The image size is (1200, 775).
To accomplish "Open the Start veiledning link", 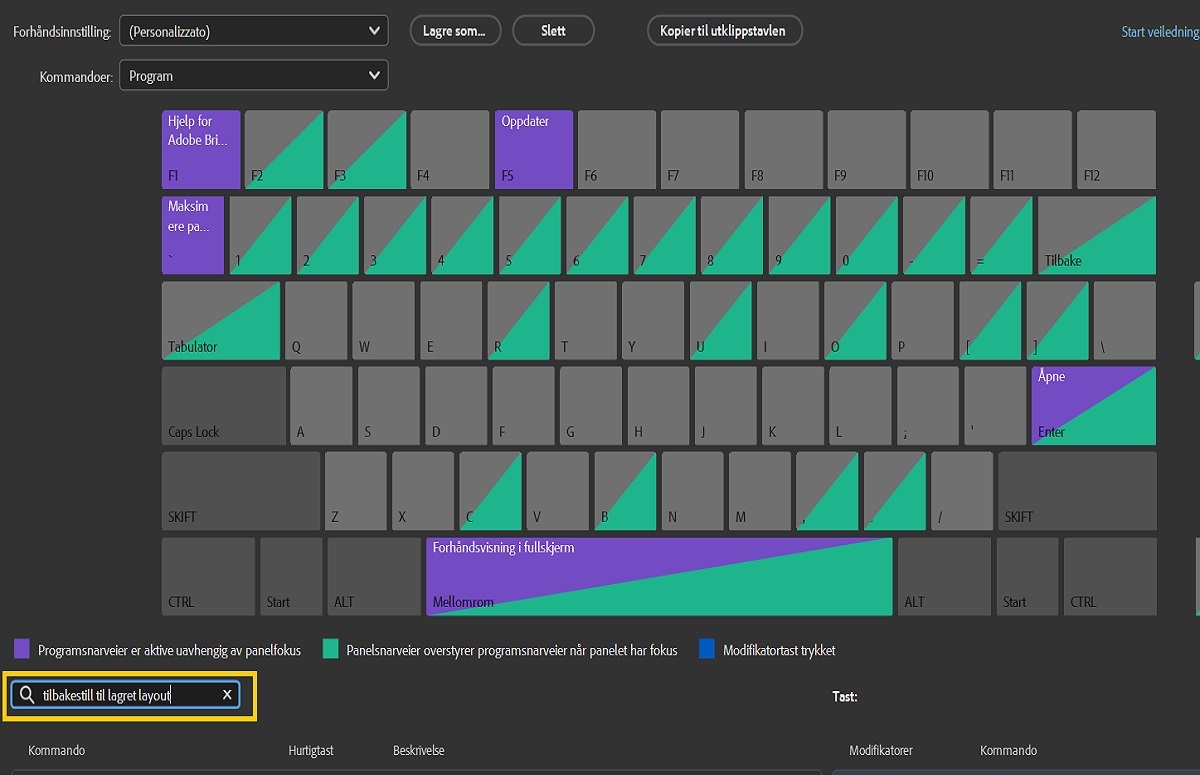I will [1160, 31].
